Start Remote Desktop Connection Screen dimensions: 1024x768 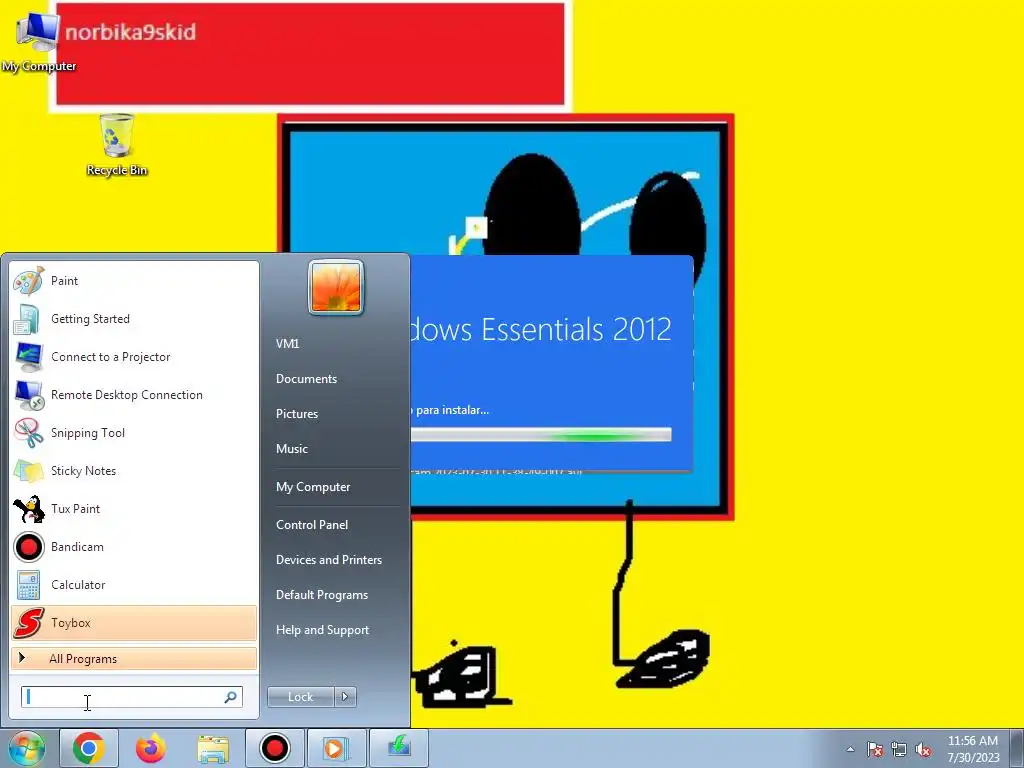(x=134, y=394)
